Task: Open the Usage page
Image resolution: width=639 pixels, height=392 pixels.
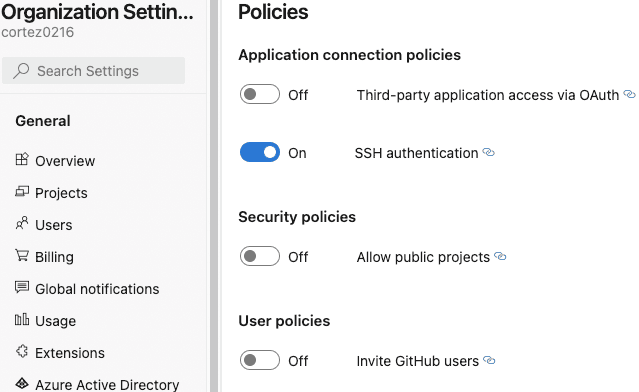Action: [x=55, y=321]
